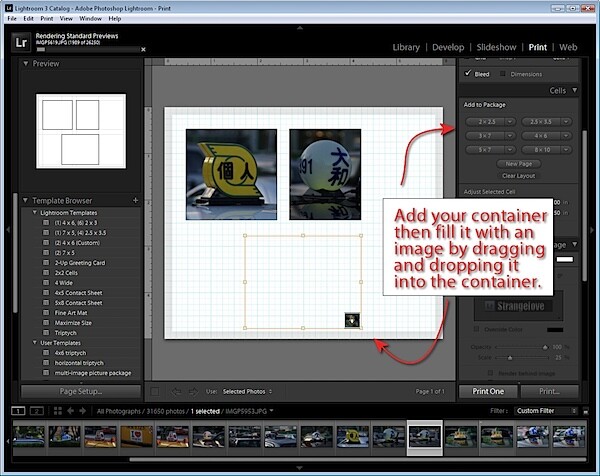
Task: Enable the Dimensions checkbox
Action: tap(503, 73)
